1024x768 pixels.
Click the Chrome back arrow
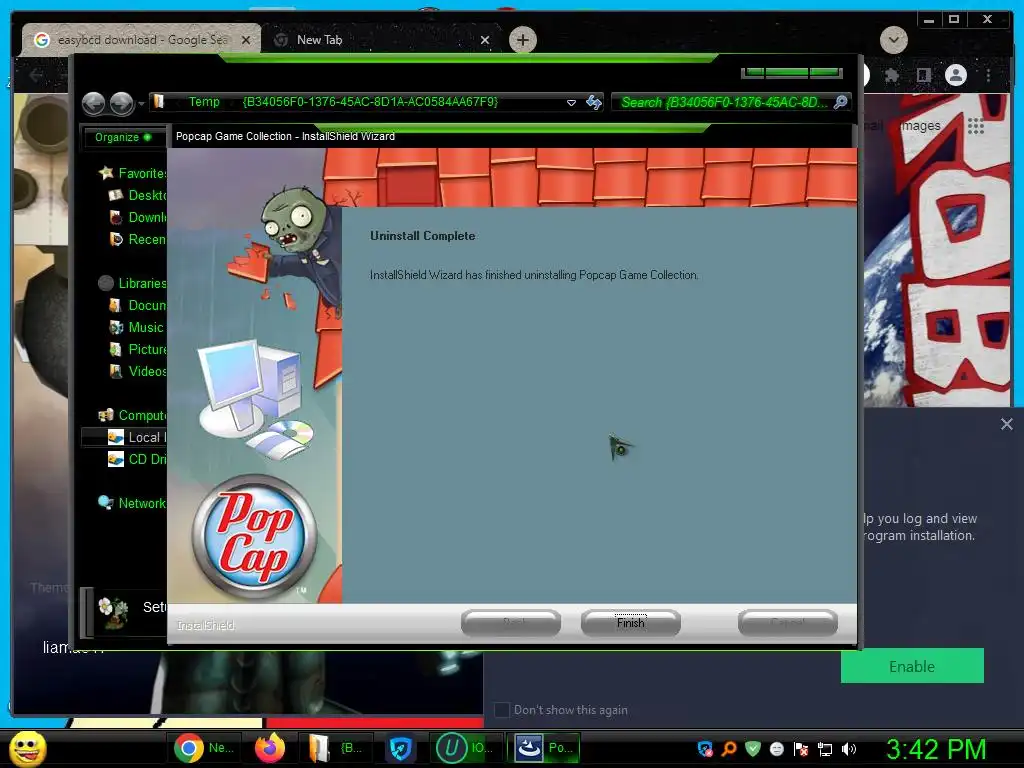coord(36,76)
